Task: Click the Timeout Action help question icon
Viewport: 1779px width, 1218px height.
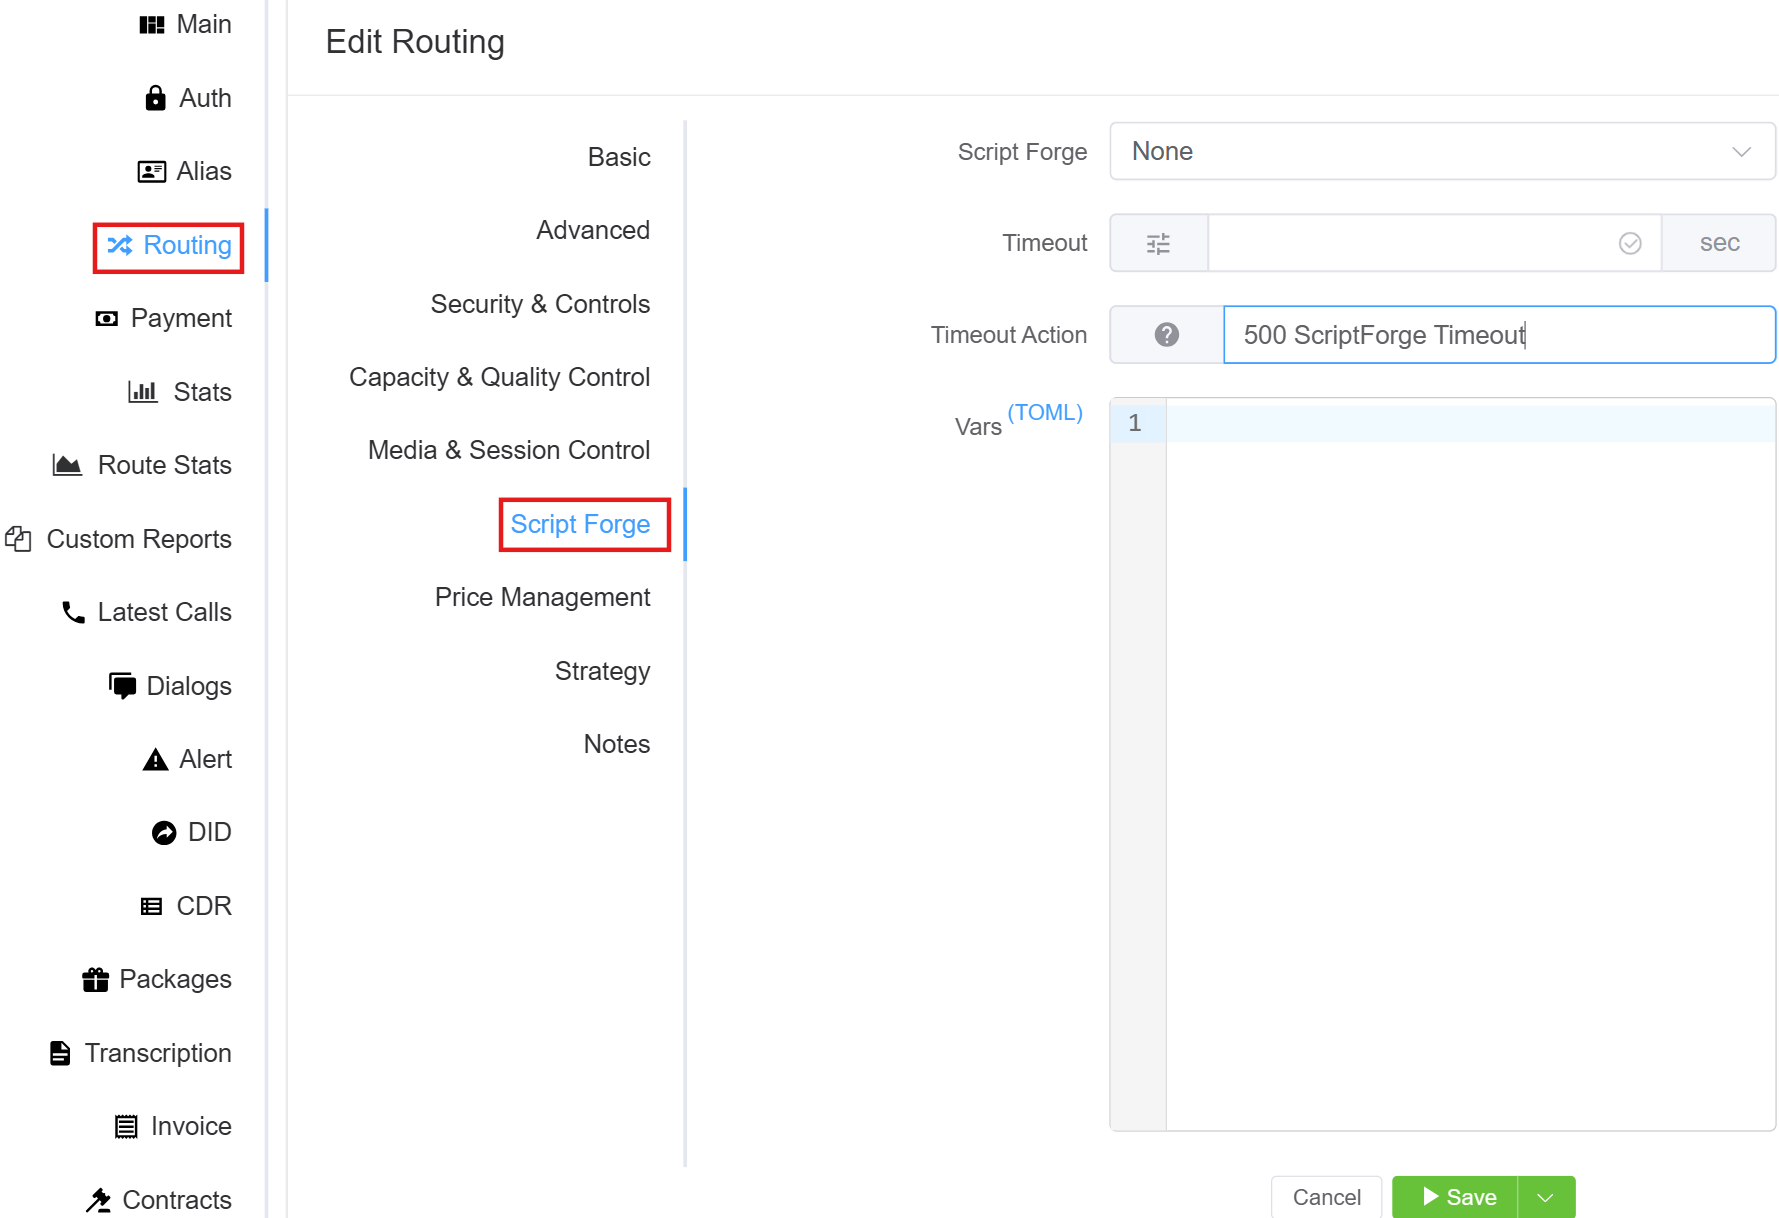Action: [x=1166, y=335]
